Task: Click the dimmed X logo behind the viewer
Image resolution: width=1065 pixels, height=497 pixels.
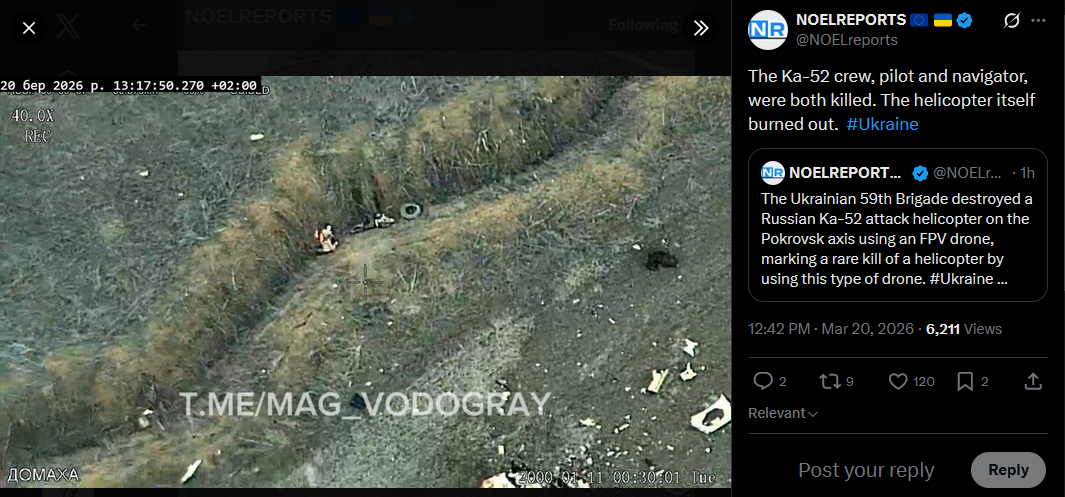Action: click(x=69, y=27)
